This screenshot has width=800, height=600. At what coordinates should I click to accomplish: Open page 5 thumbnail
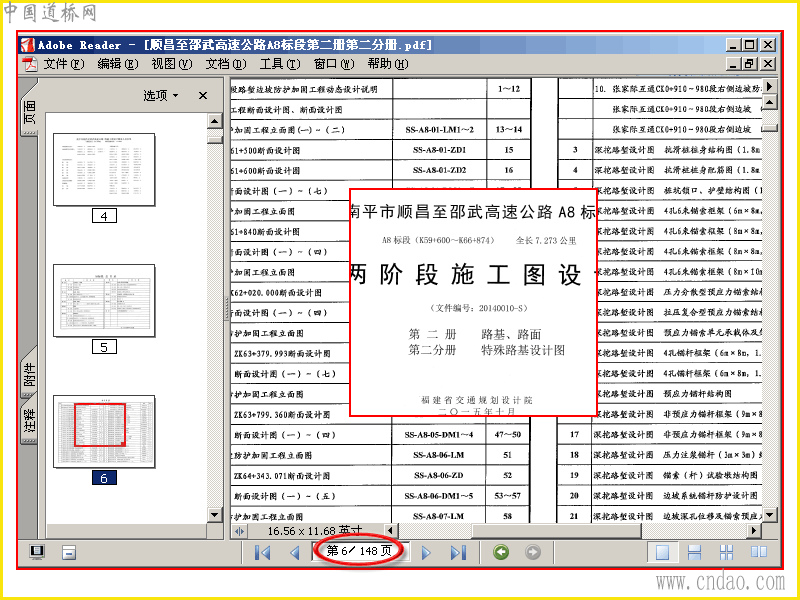(x=104, y=301)
